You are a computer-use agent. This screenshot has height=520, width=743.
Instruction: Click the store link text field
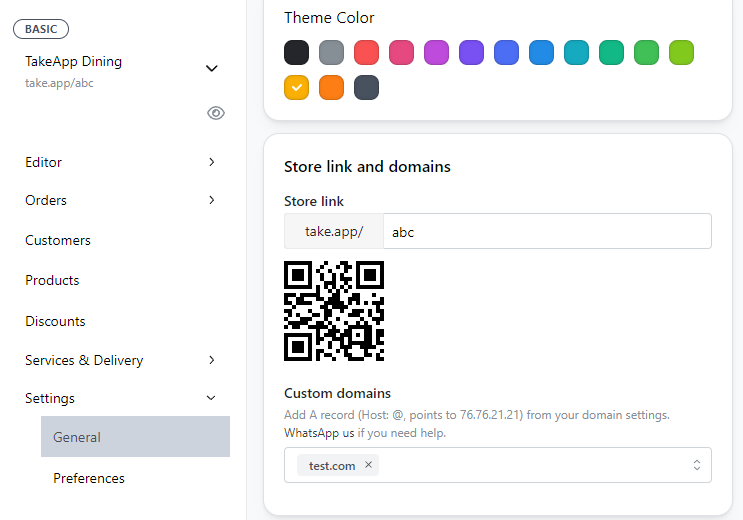pos(546,231)
